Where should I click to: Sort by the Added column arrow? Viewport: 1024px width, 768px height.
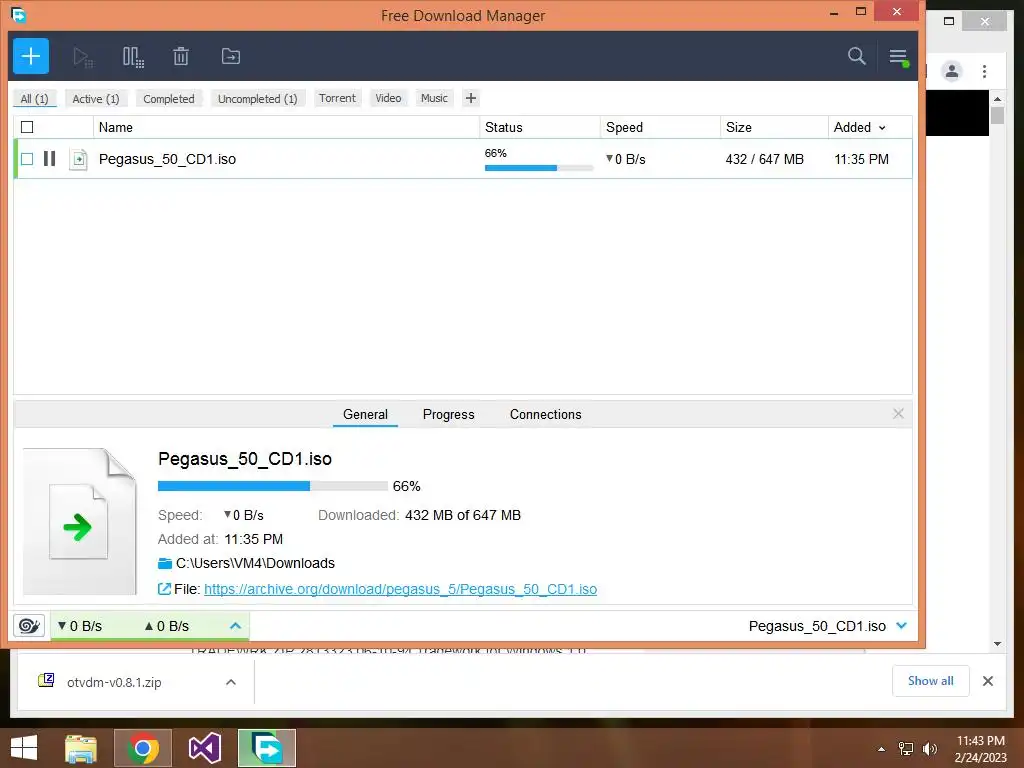pyautogui.click(x=882, y=128)
